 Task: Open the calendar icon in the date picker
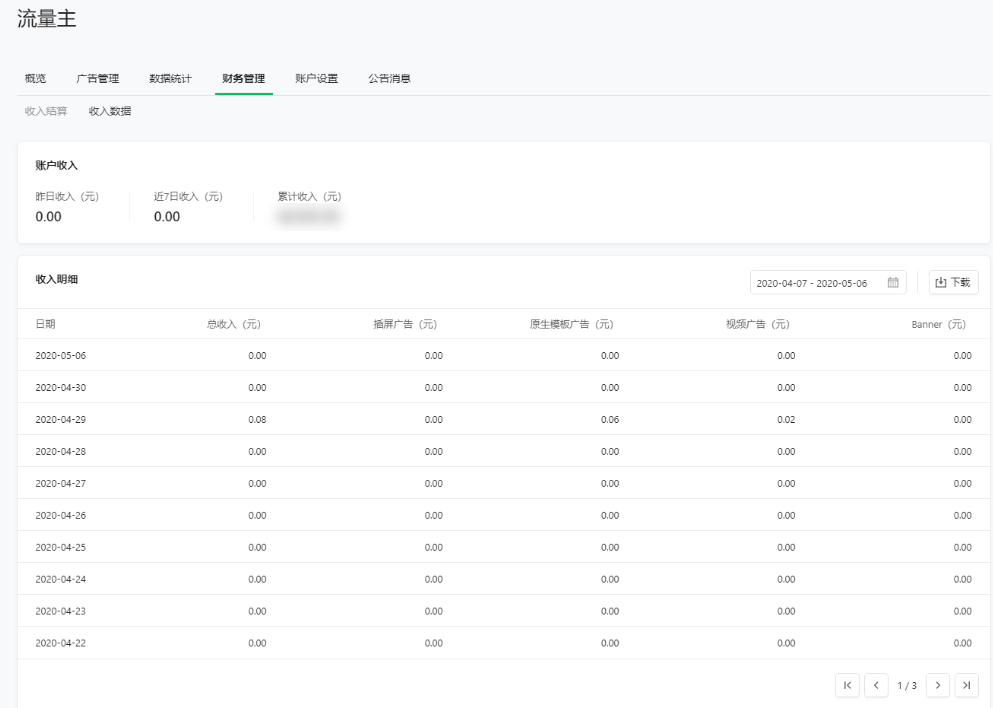pyautogui.click(x=893, y=282)
